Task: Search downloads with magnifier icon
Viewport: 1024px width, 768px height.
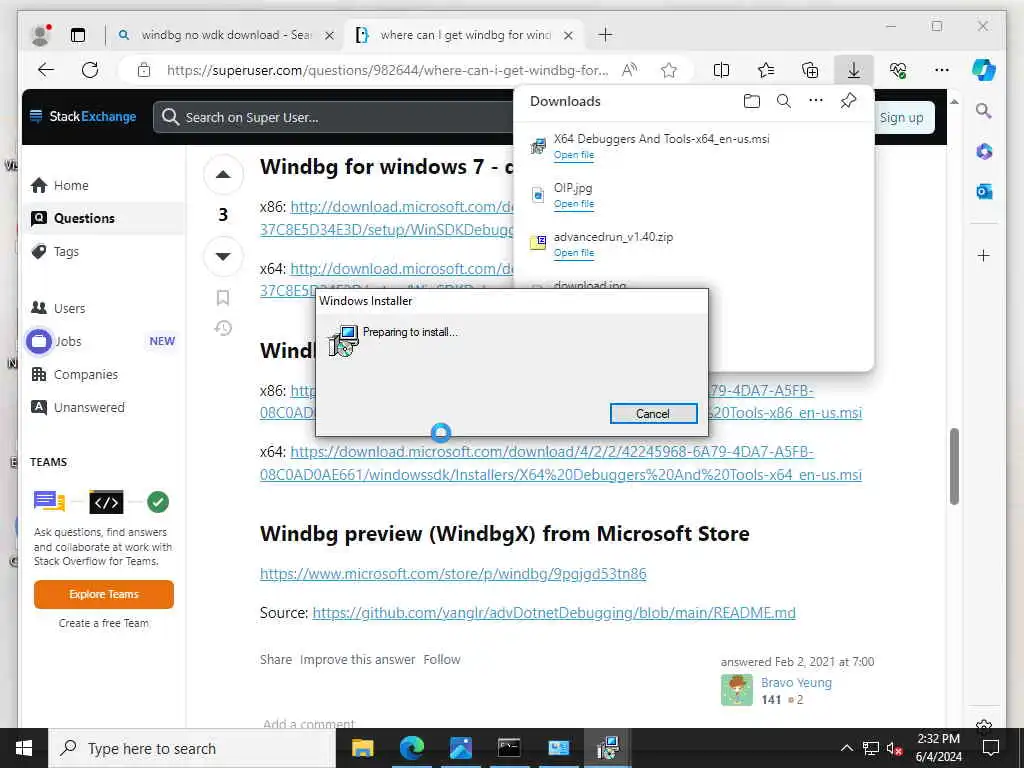Action: [x=784, y=101]
